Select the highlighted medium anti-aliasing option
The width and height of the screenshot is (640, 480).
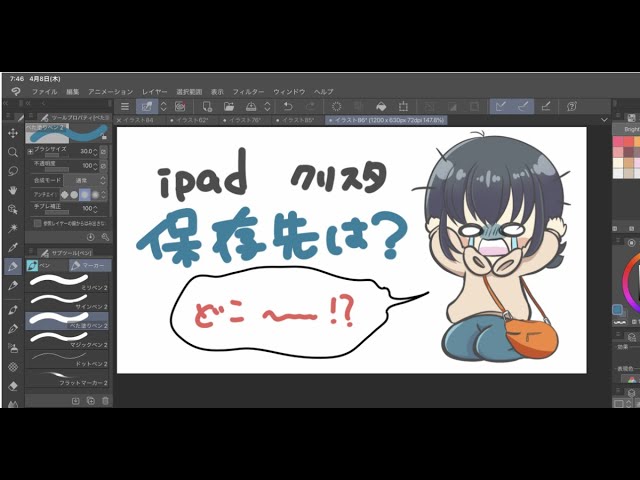[x=84, y=195]
